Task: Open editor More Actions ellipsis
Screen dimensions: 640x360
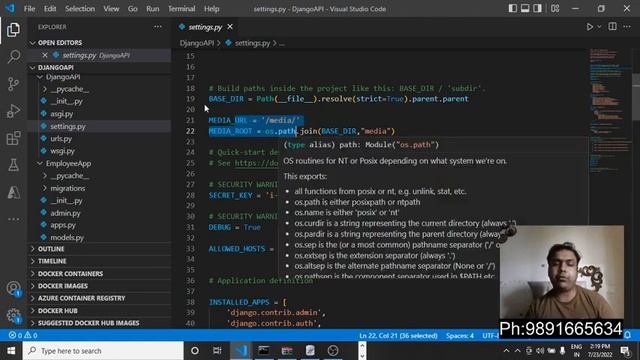Action: tap(627, 27)
